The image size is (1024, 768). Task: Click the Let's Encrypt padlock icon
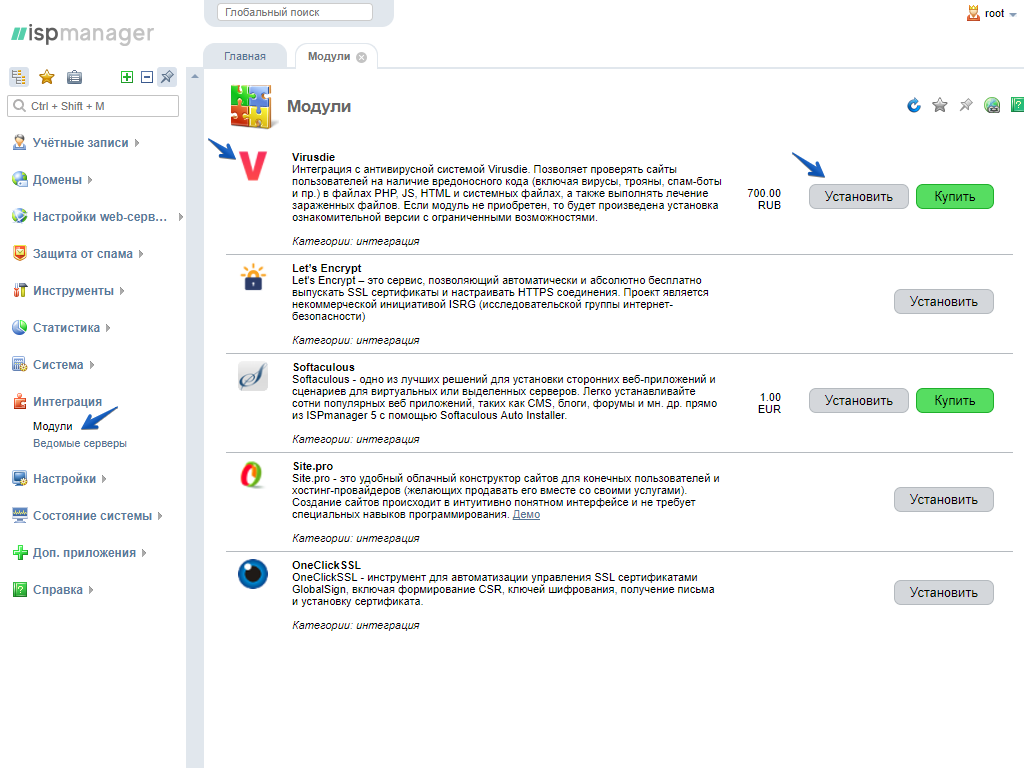pos(253,277)
